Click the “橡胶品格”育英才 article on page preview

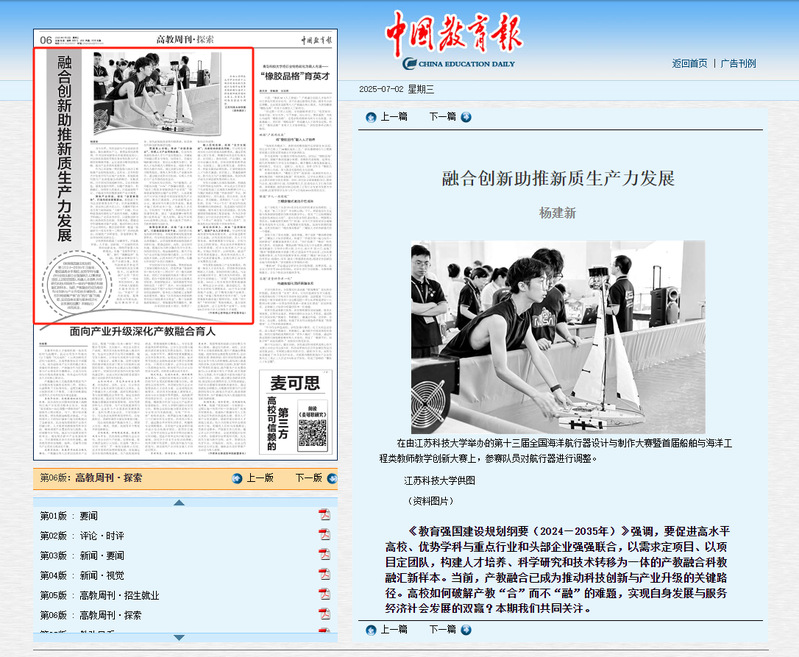[294, 76]
